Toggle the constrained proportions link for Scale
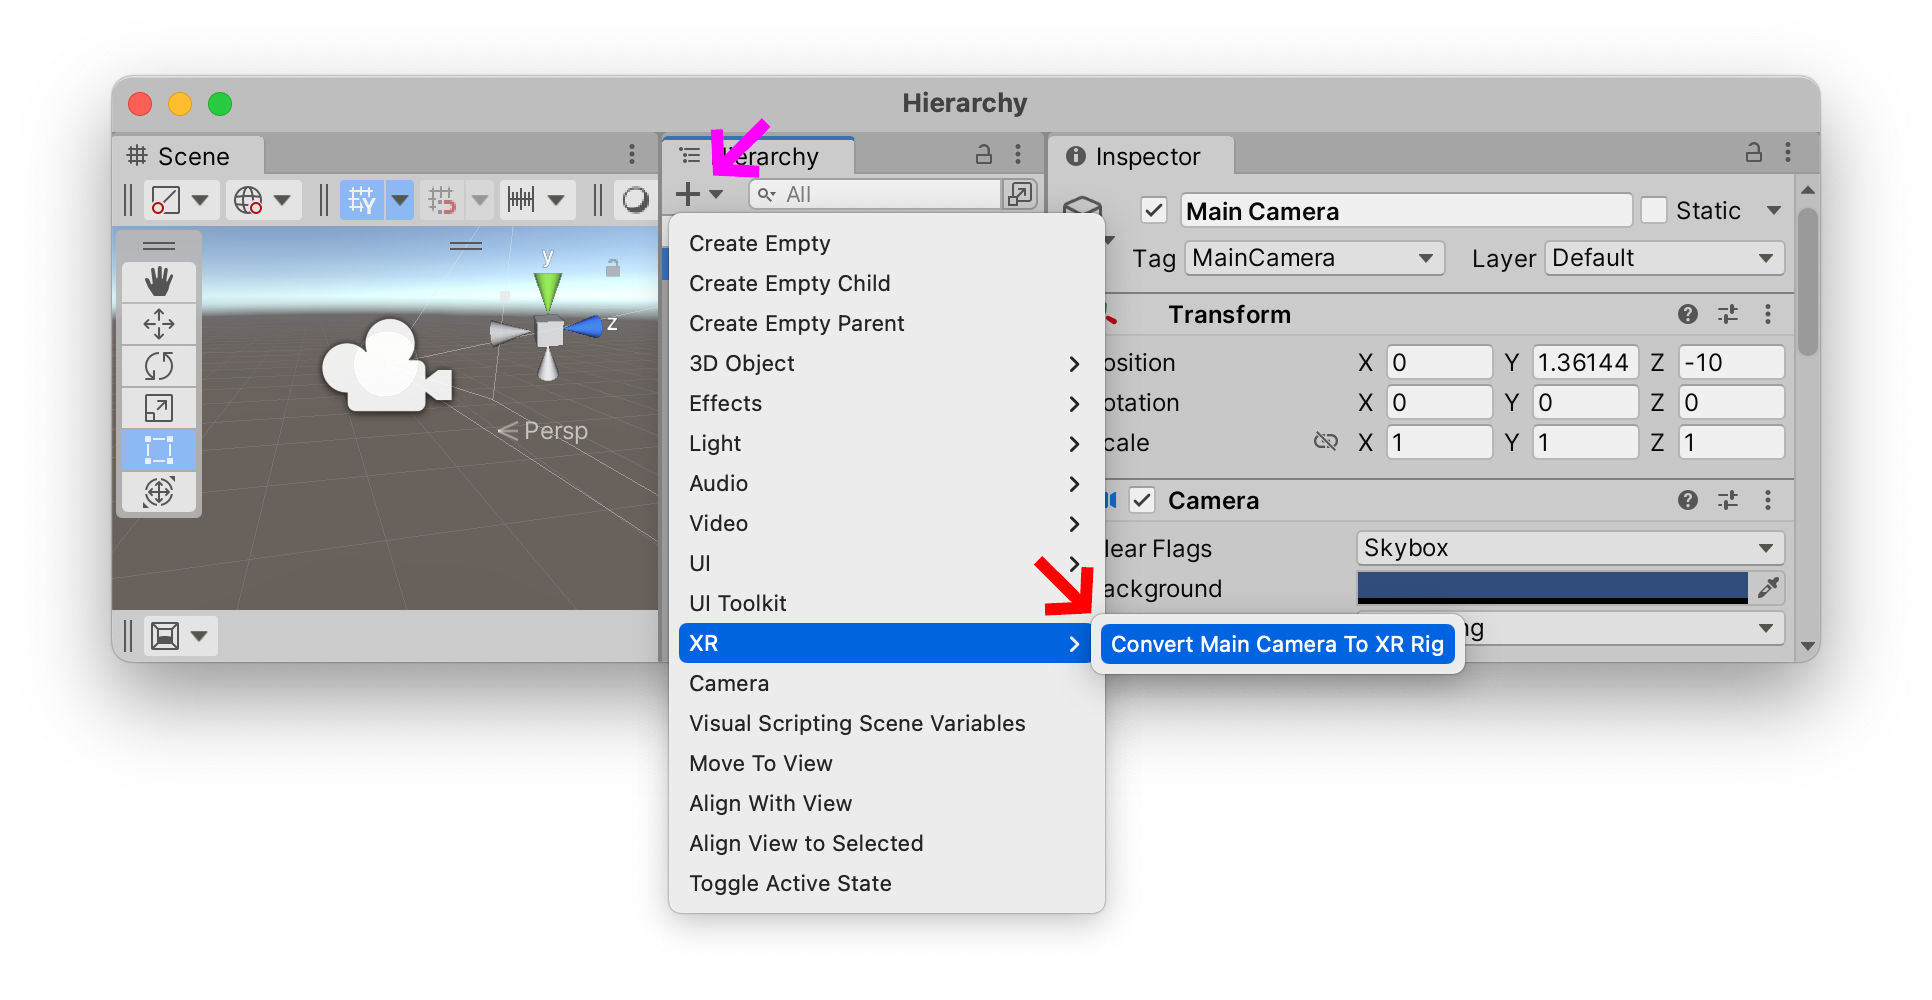Viewport: 1932px width, 1000px height. tap(1326, 440)
